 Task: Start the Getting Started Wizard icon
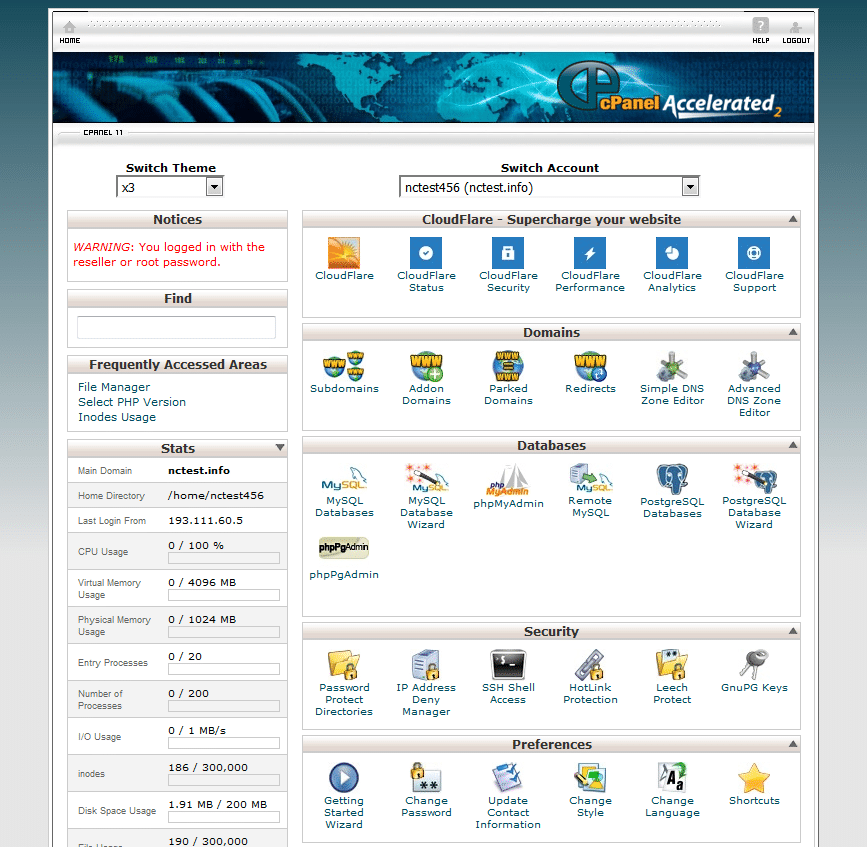[x=344, y=778]
